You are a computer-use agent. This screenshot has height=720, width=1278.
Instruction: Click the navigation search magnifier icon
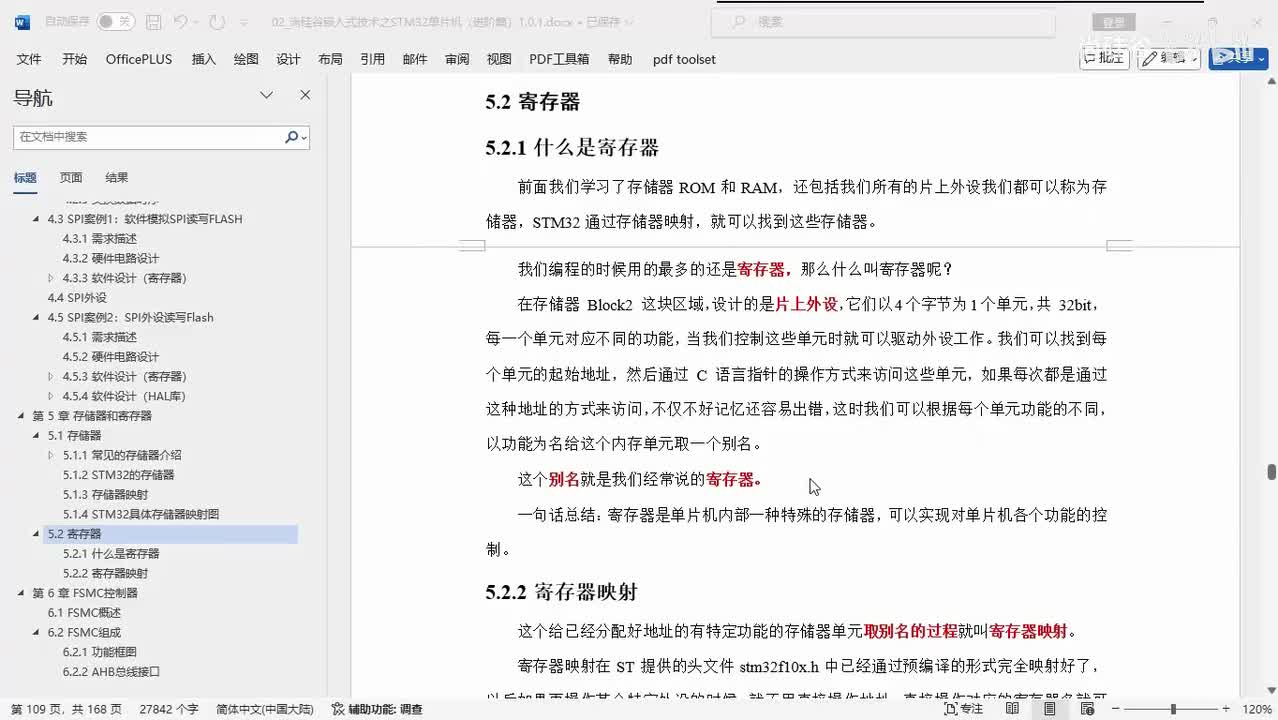click(x=292, y=137)
